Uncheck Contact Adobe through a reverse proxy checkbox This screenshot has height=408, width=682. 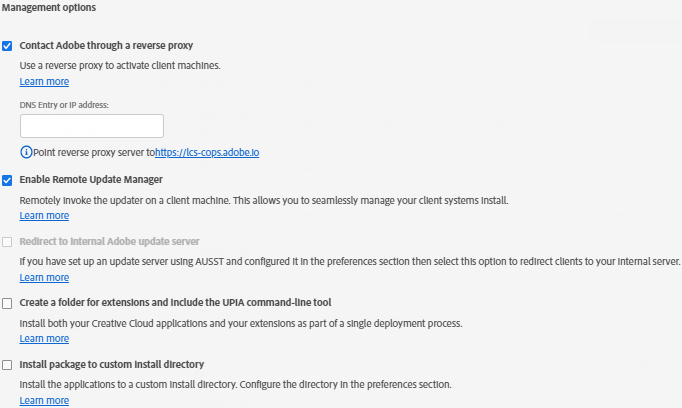pyautogui.click(x=8, y=46)
